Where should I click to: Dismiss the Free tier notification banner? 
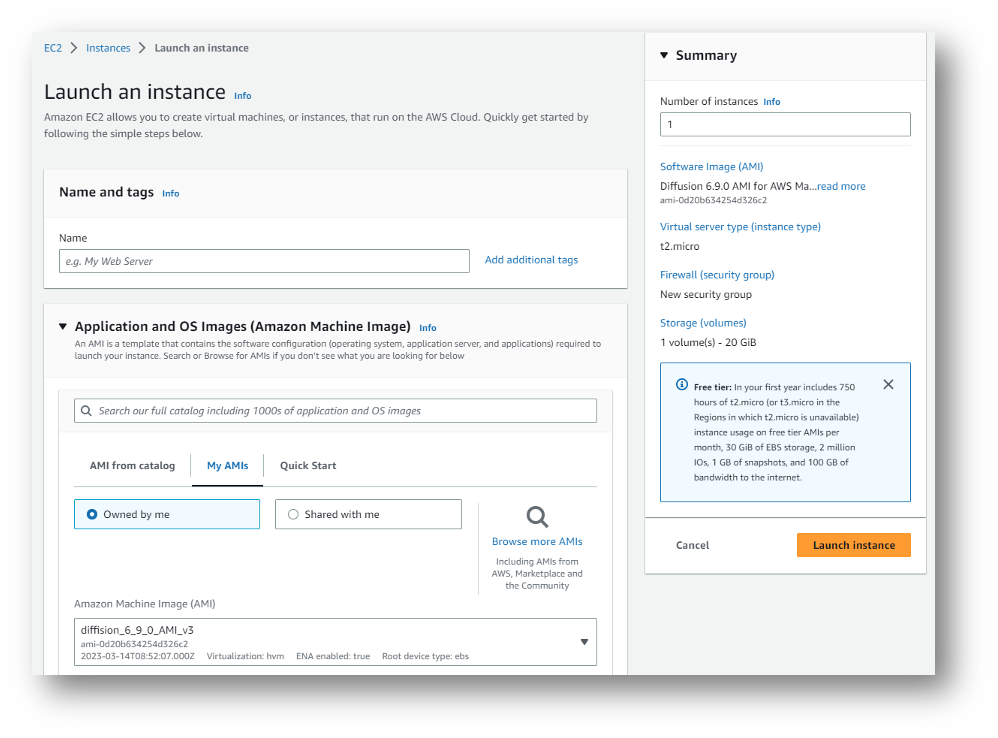pos(888,384)
